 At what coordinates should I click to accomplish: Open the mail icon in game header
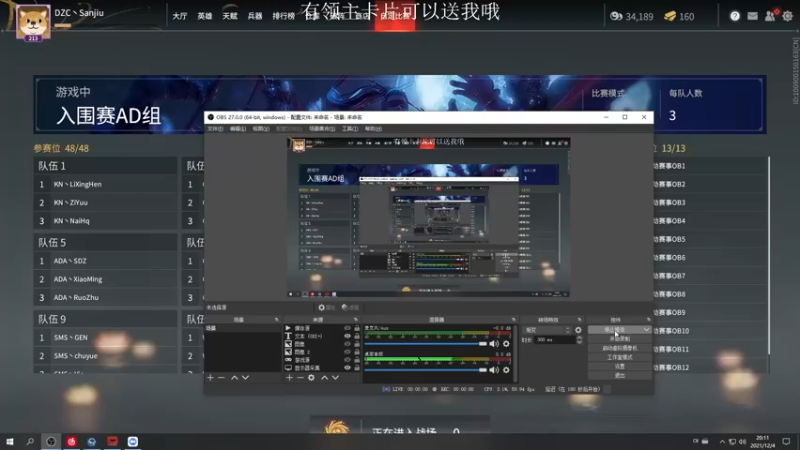point(753,16)
